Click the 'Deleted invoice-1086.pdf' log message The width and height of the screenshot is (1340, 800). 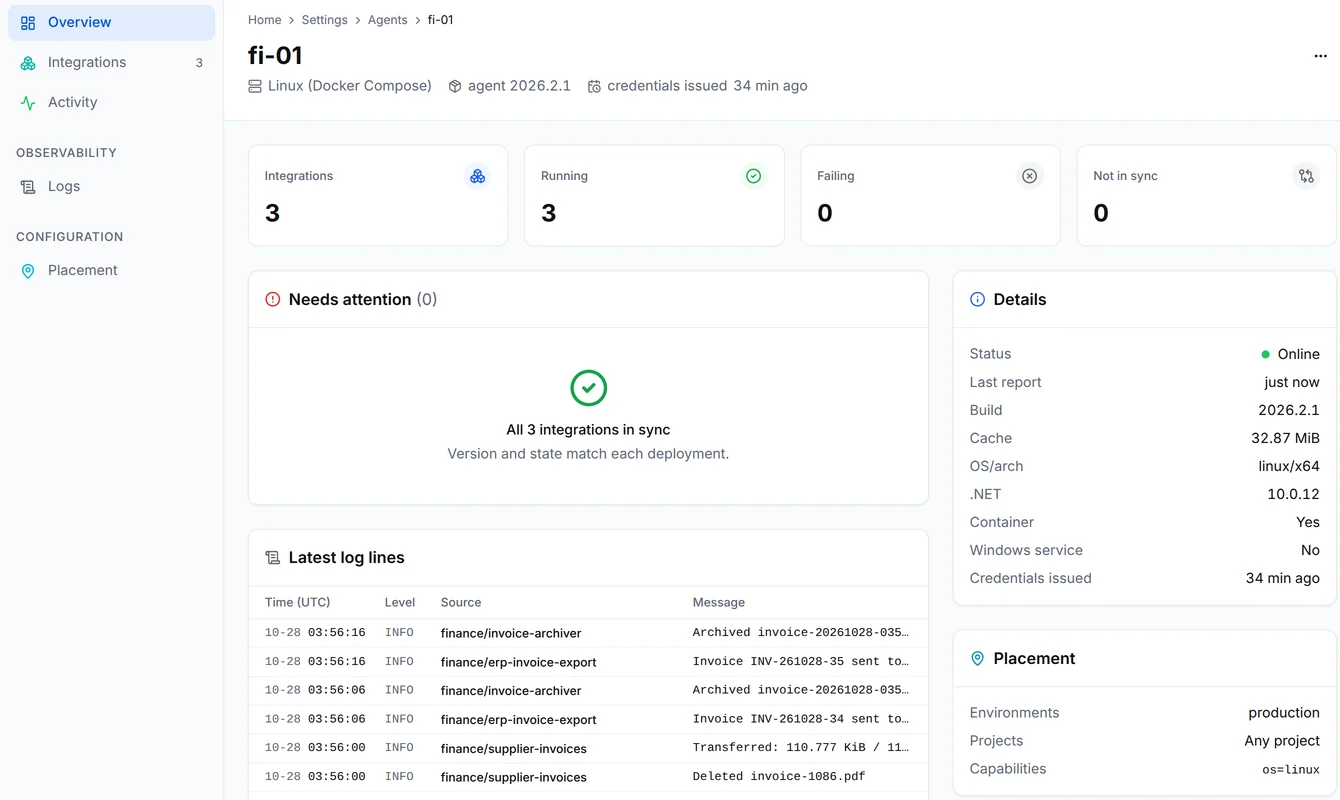click(x=779, y=777)
